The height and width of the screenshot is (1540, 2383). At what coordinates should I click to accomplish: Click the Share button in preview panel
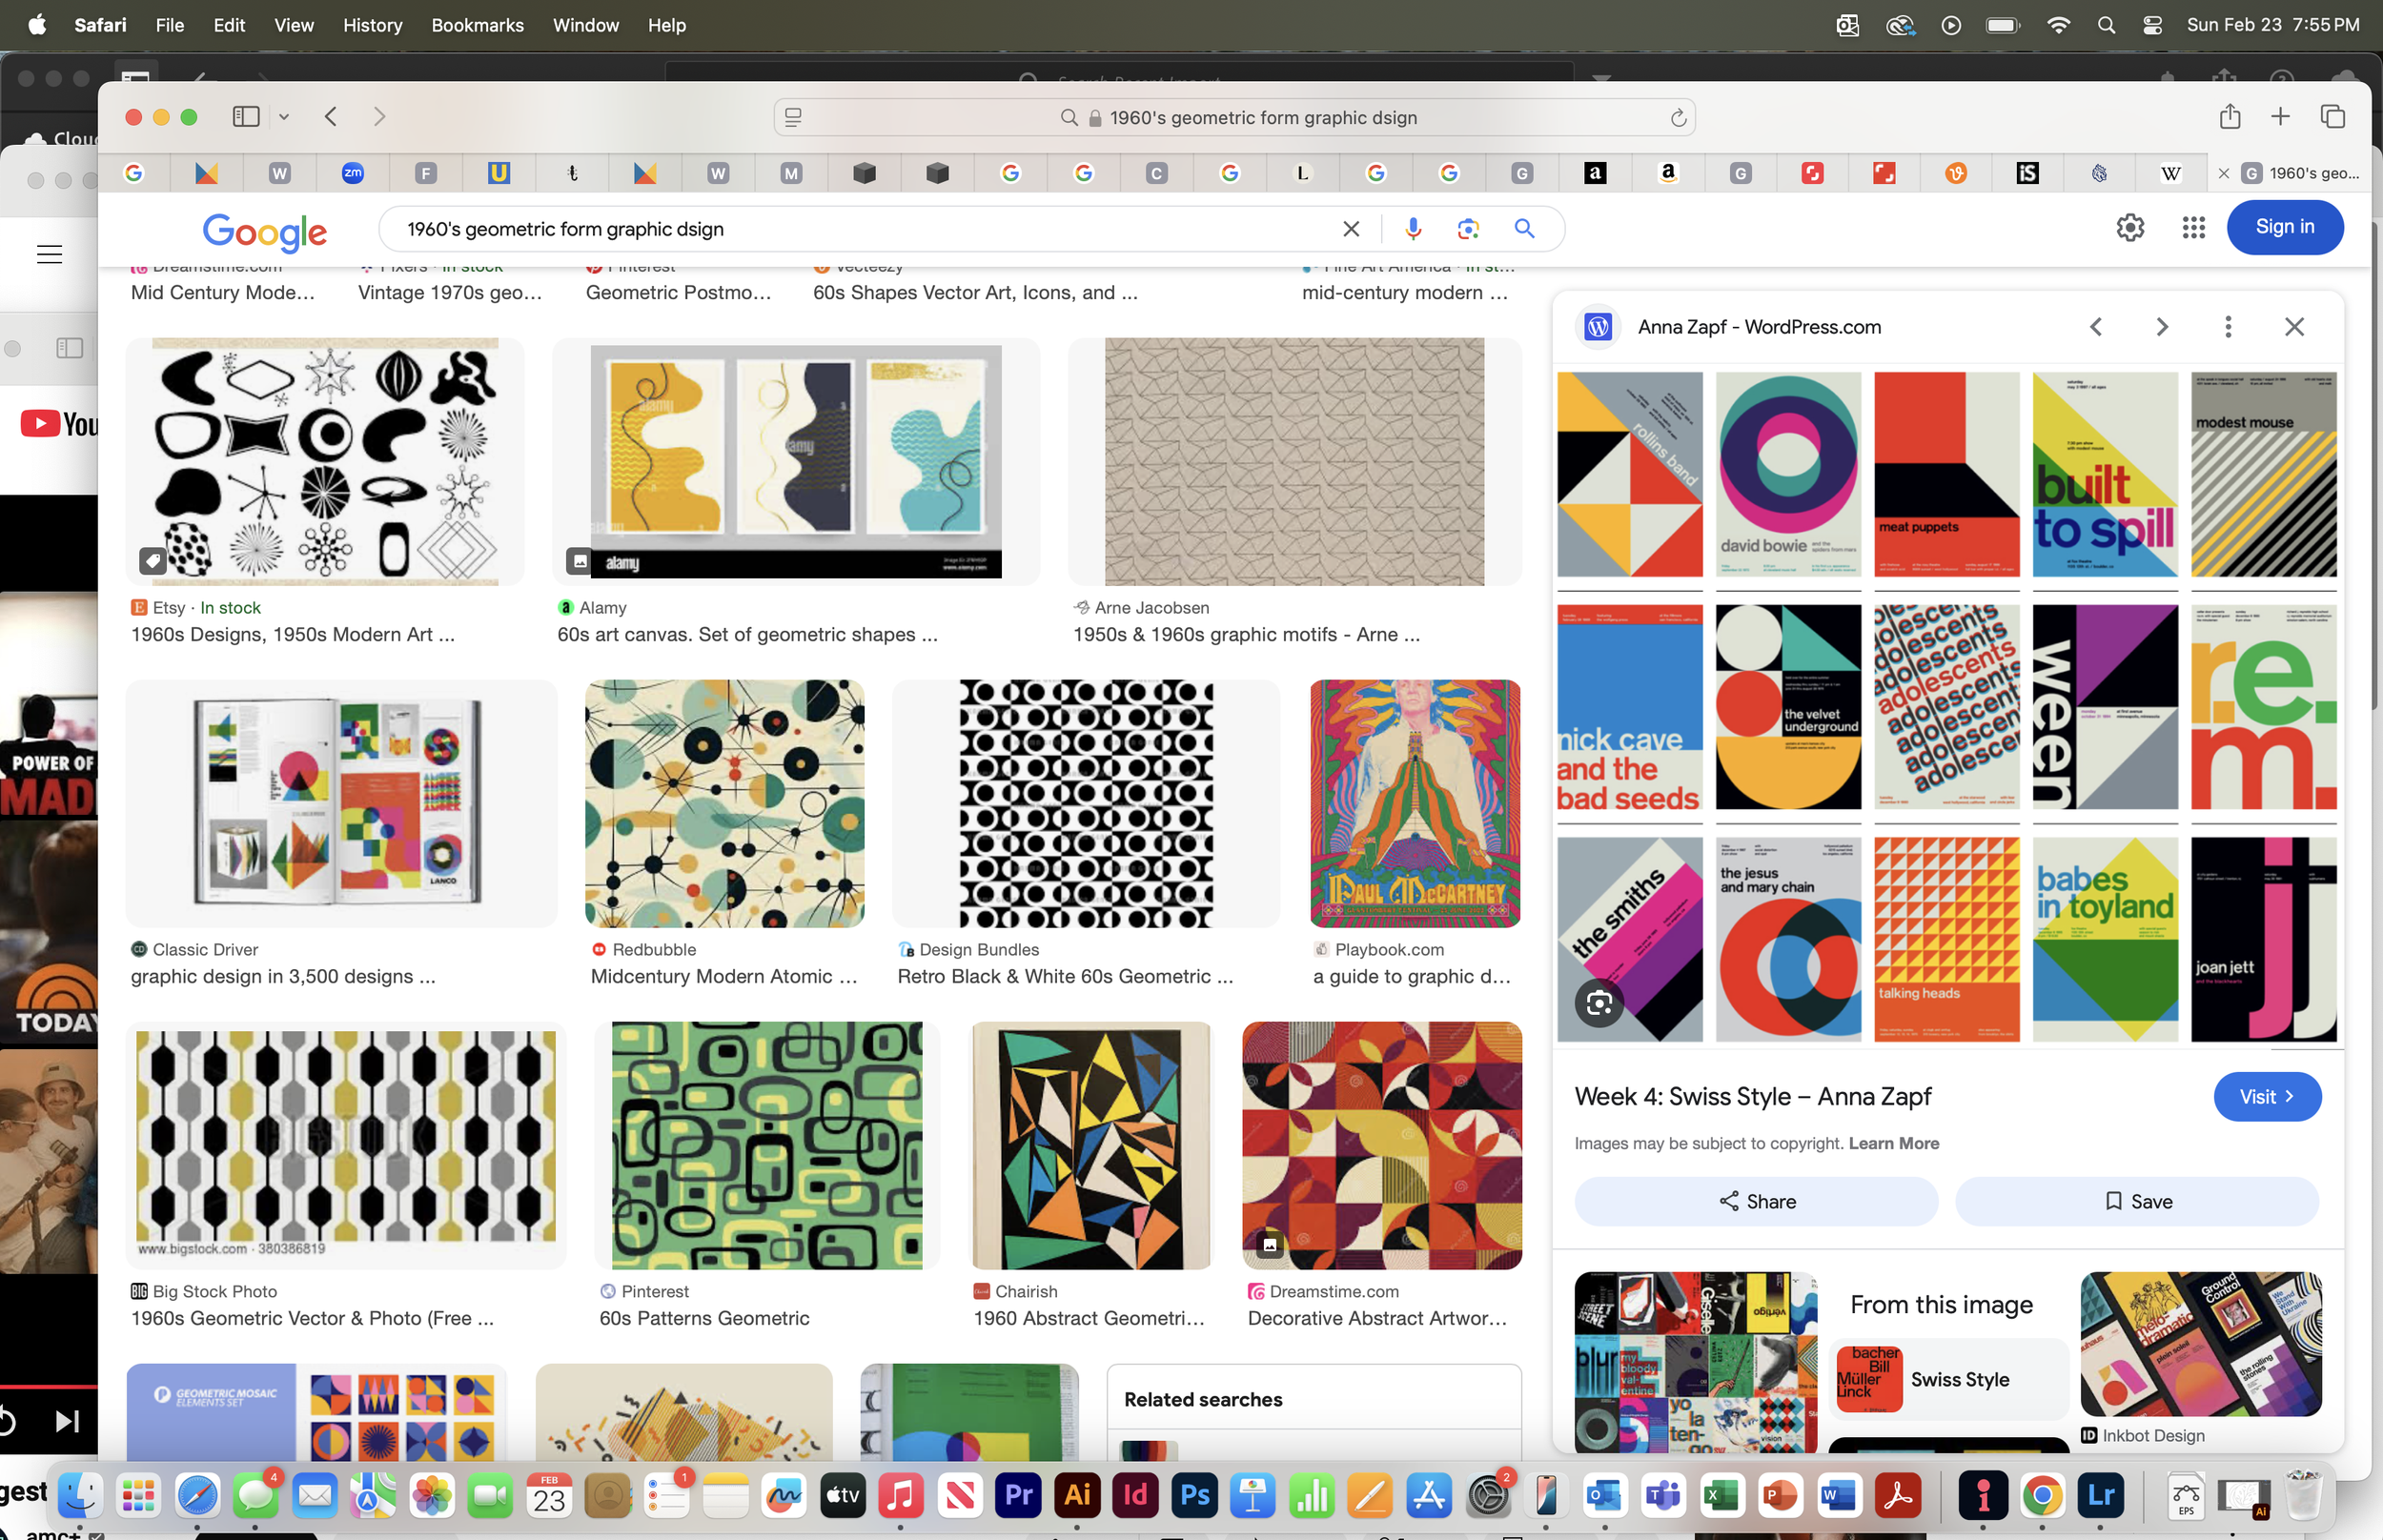click(1756, 1201)
